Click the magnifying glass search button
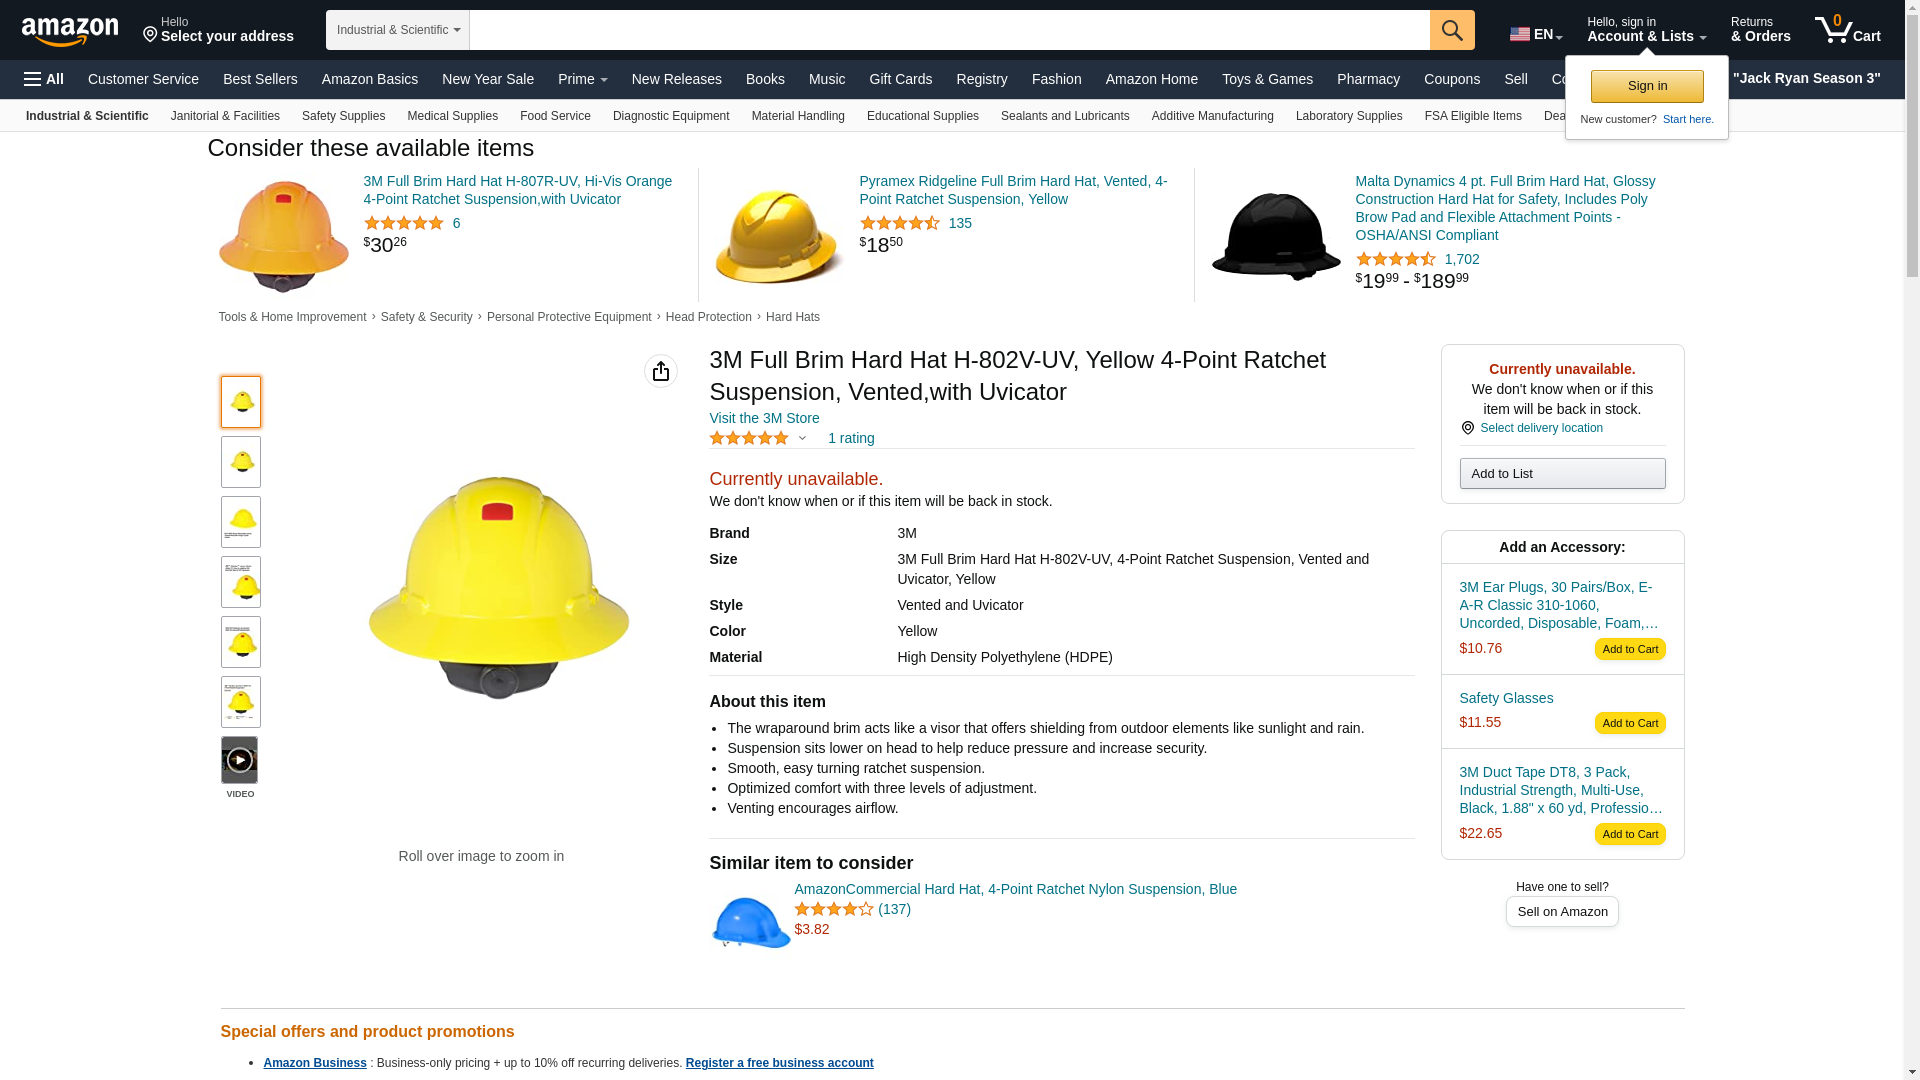Image resolution: width=1920 pixels, height=1080 pixels. point(1451,30)
